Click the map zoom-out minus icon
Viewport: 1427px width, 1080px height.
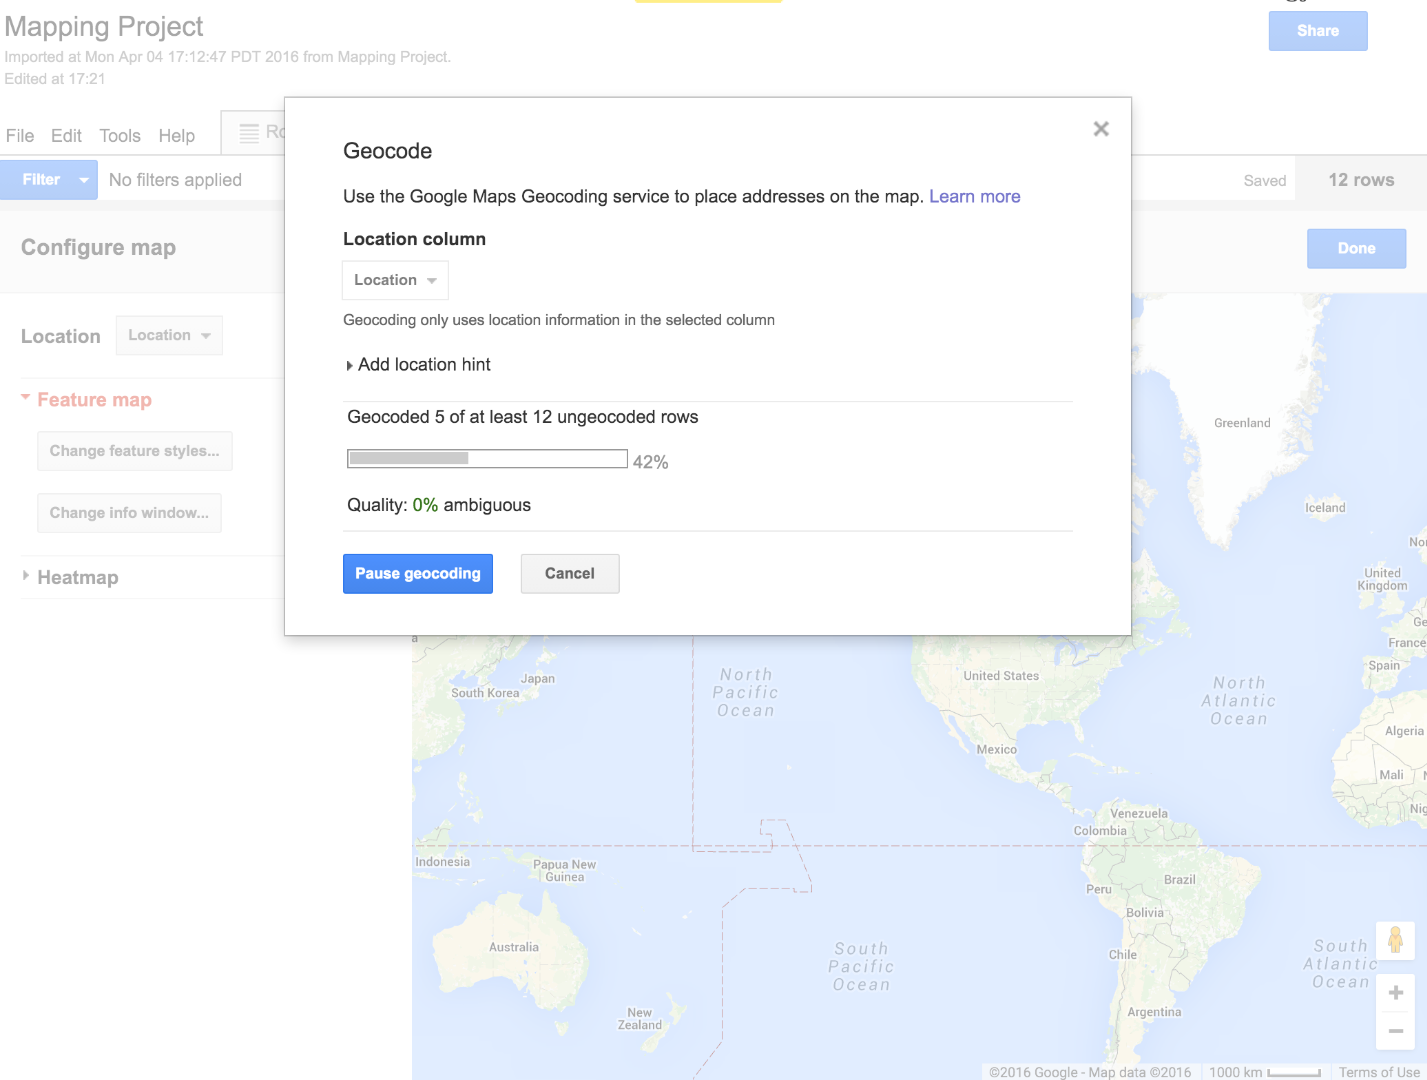pyautogui.click(x=1395, y=1030)
